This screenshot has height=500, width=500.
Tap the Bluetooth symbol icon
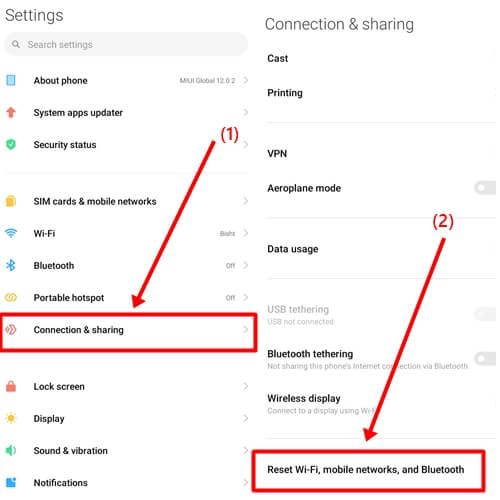point(11,265)
